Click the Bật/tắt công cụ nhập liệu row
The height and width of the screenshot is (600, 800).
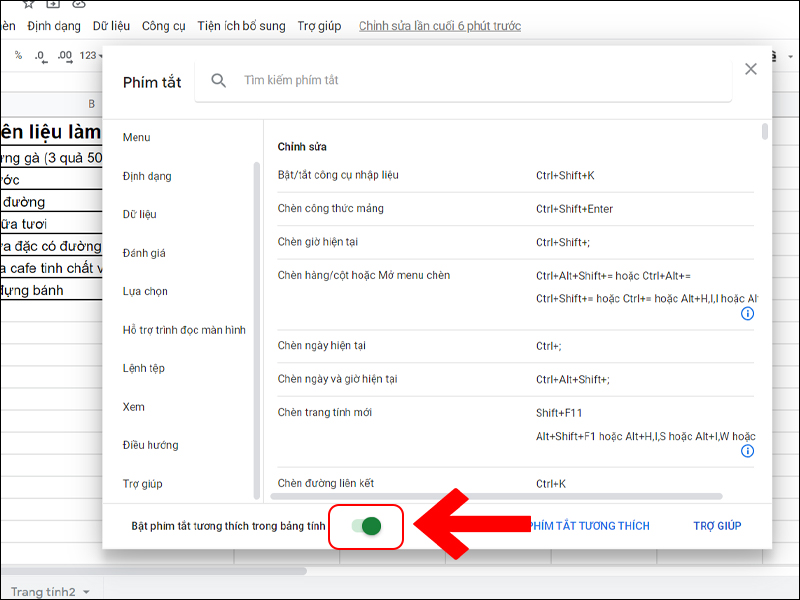tap(515, 176)
